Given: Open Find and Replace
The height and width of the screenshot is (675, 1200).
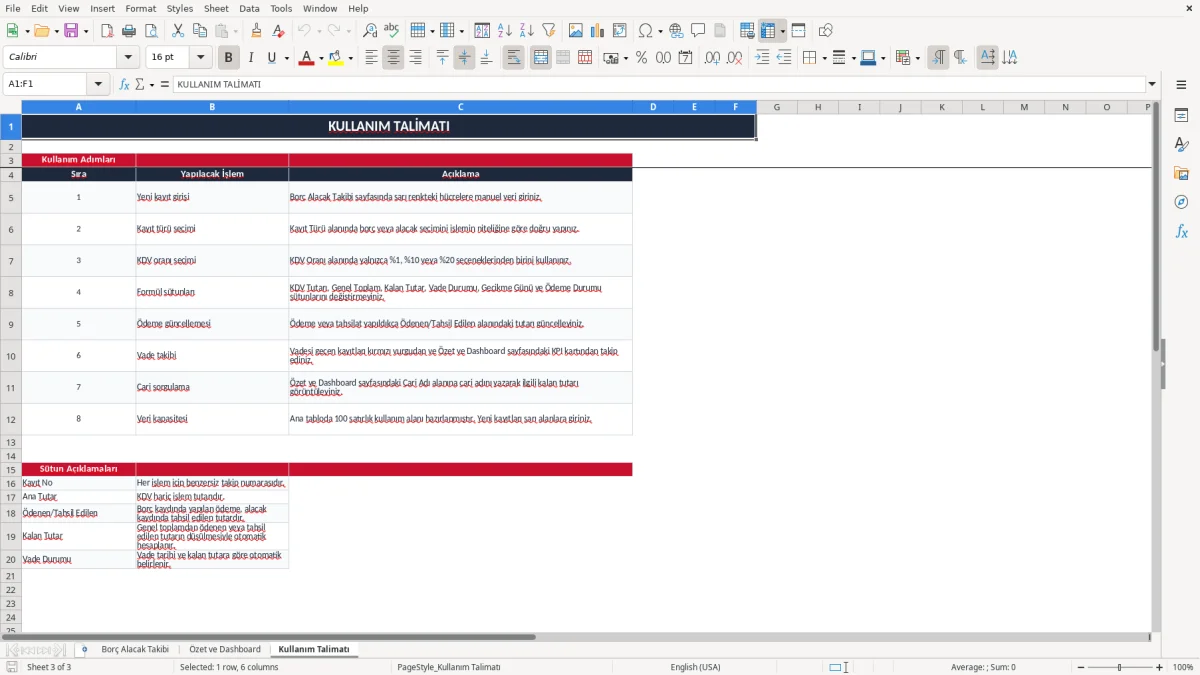Looking at the screenshot, I should tap(370, 31).
